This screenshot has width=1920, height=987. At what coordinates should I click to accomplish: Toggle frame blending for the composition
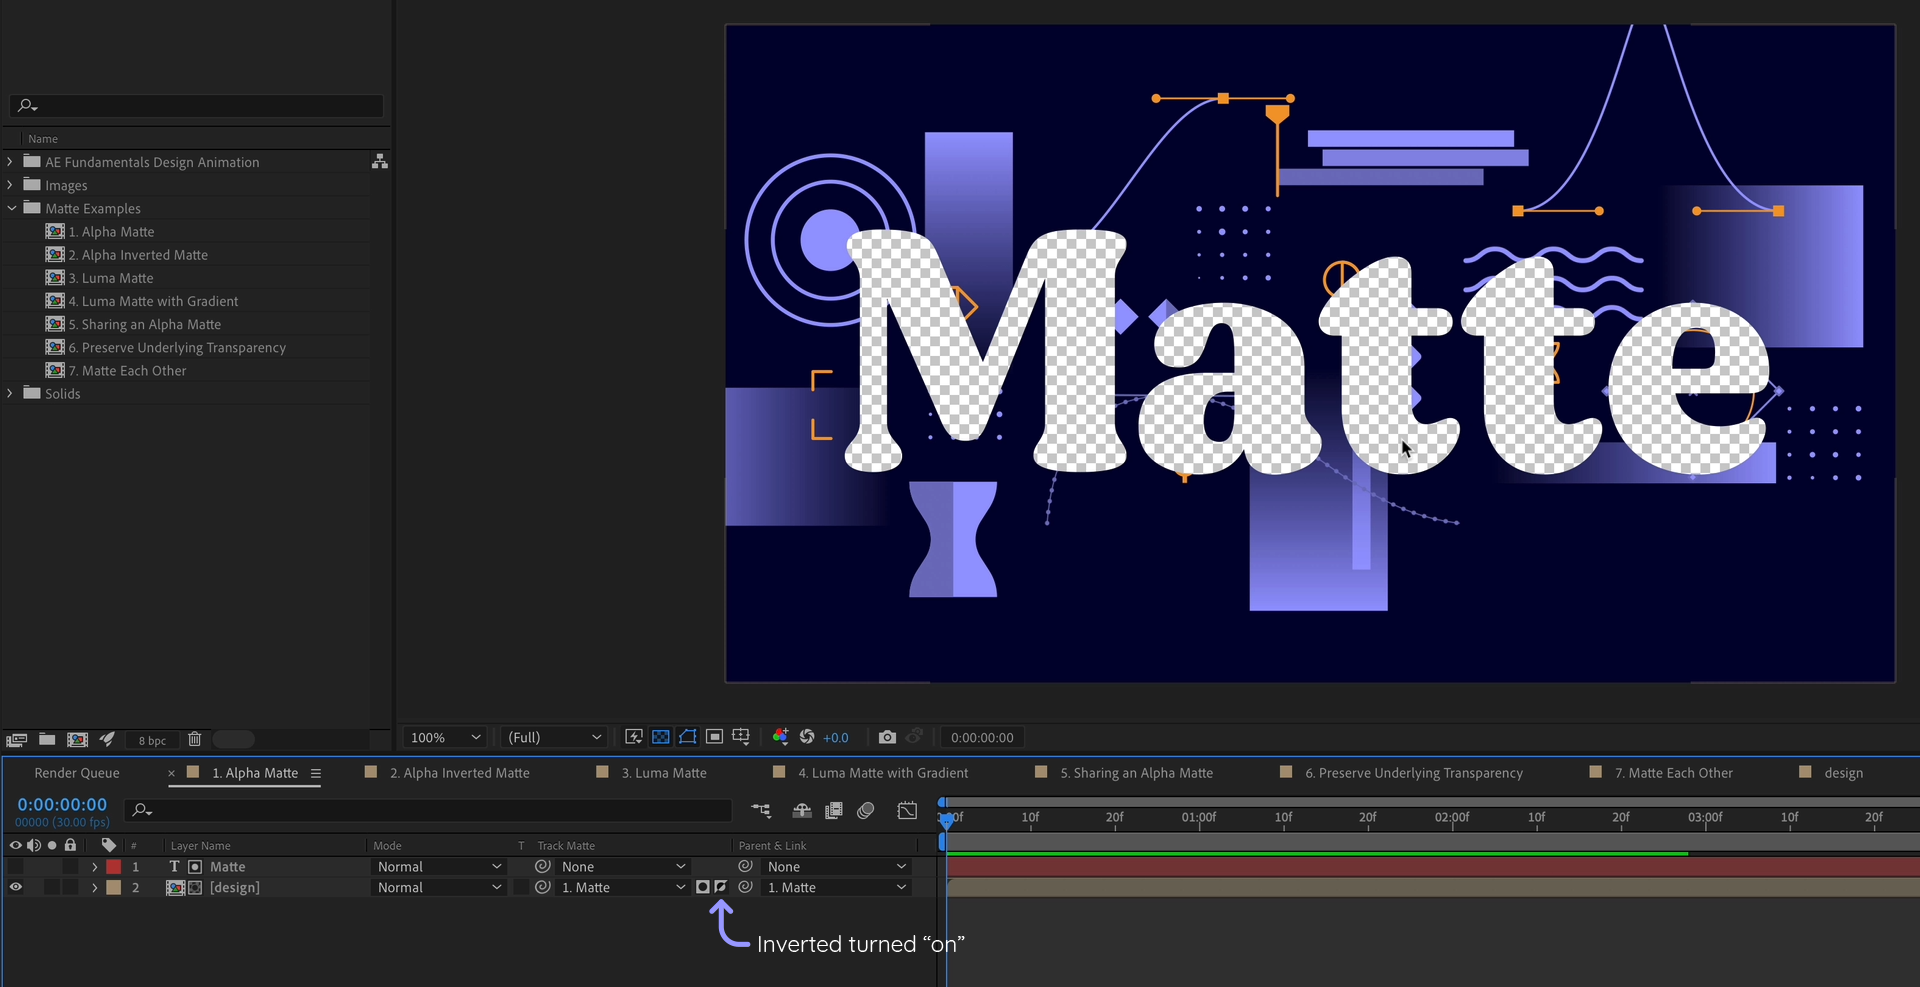coord(834,811)
